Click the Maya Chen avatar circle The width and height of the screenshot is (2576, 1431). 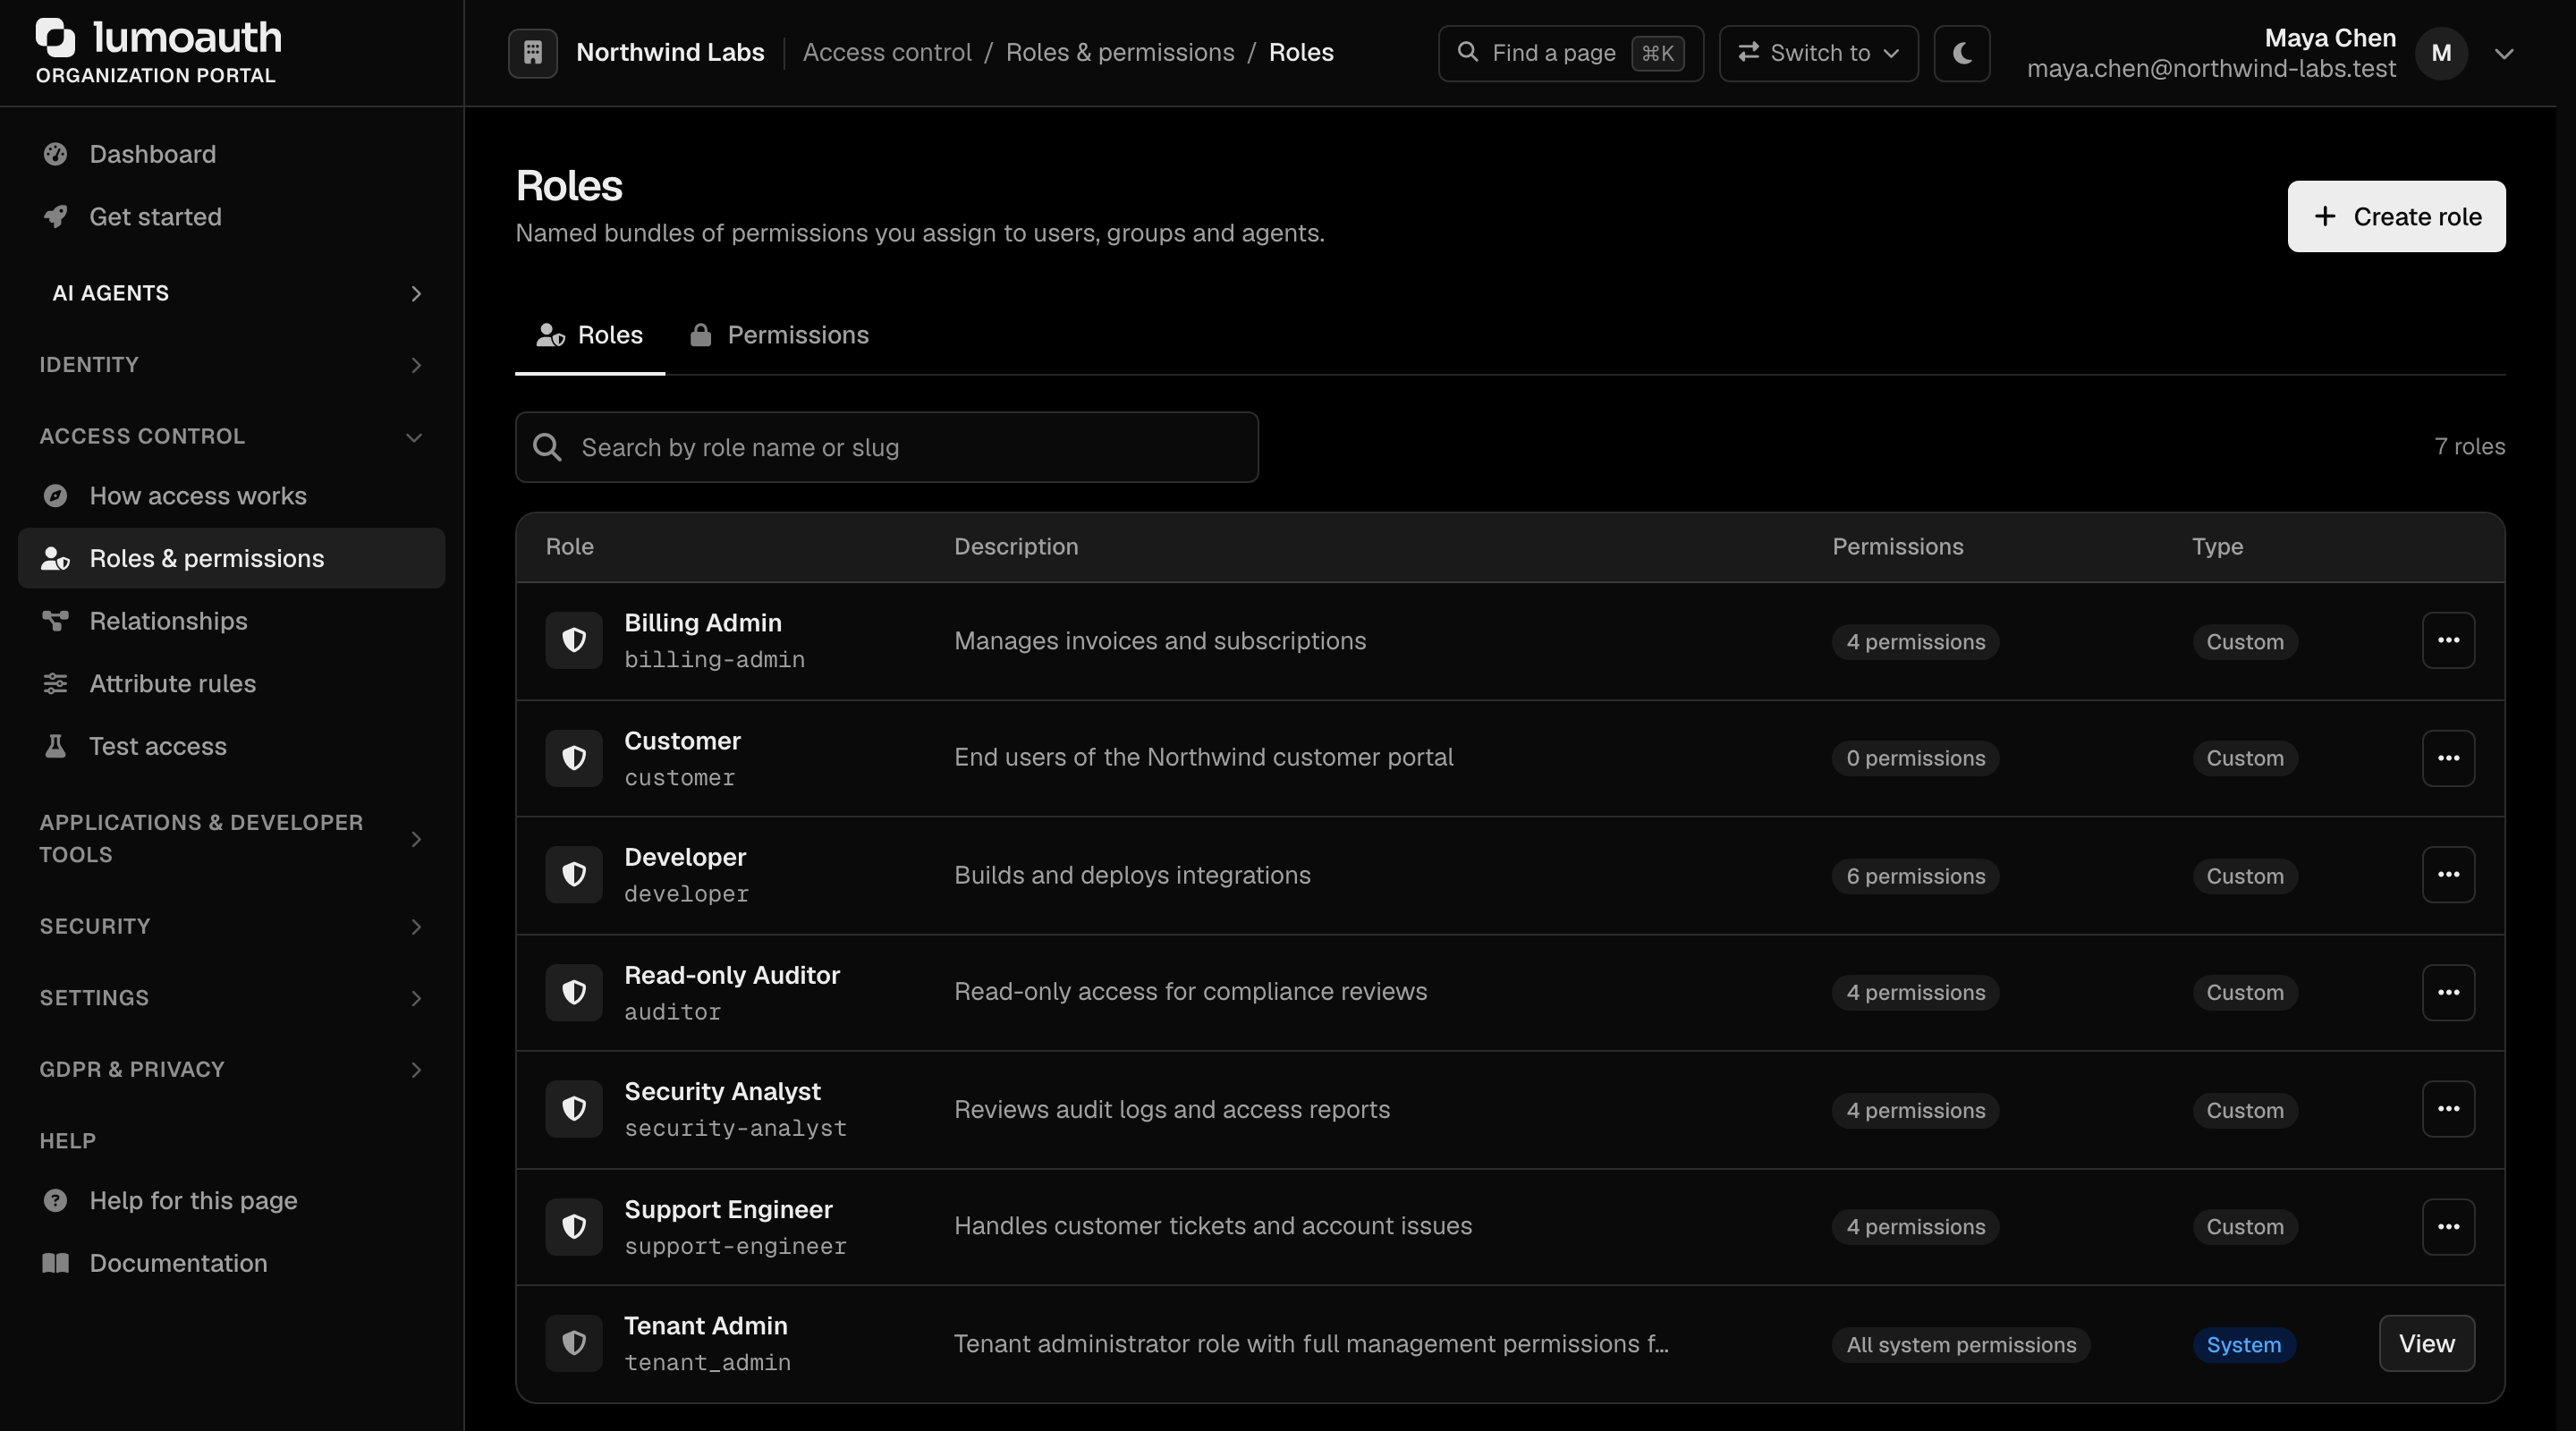coord(2441,53)
